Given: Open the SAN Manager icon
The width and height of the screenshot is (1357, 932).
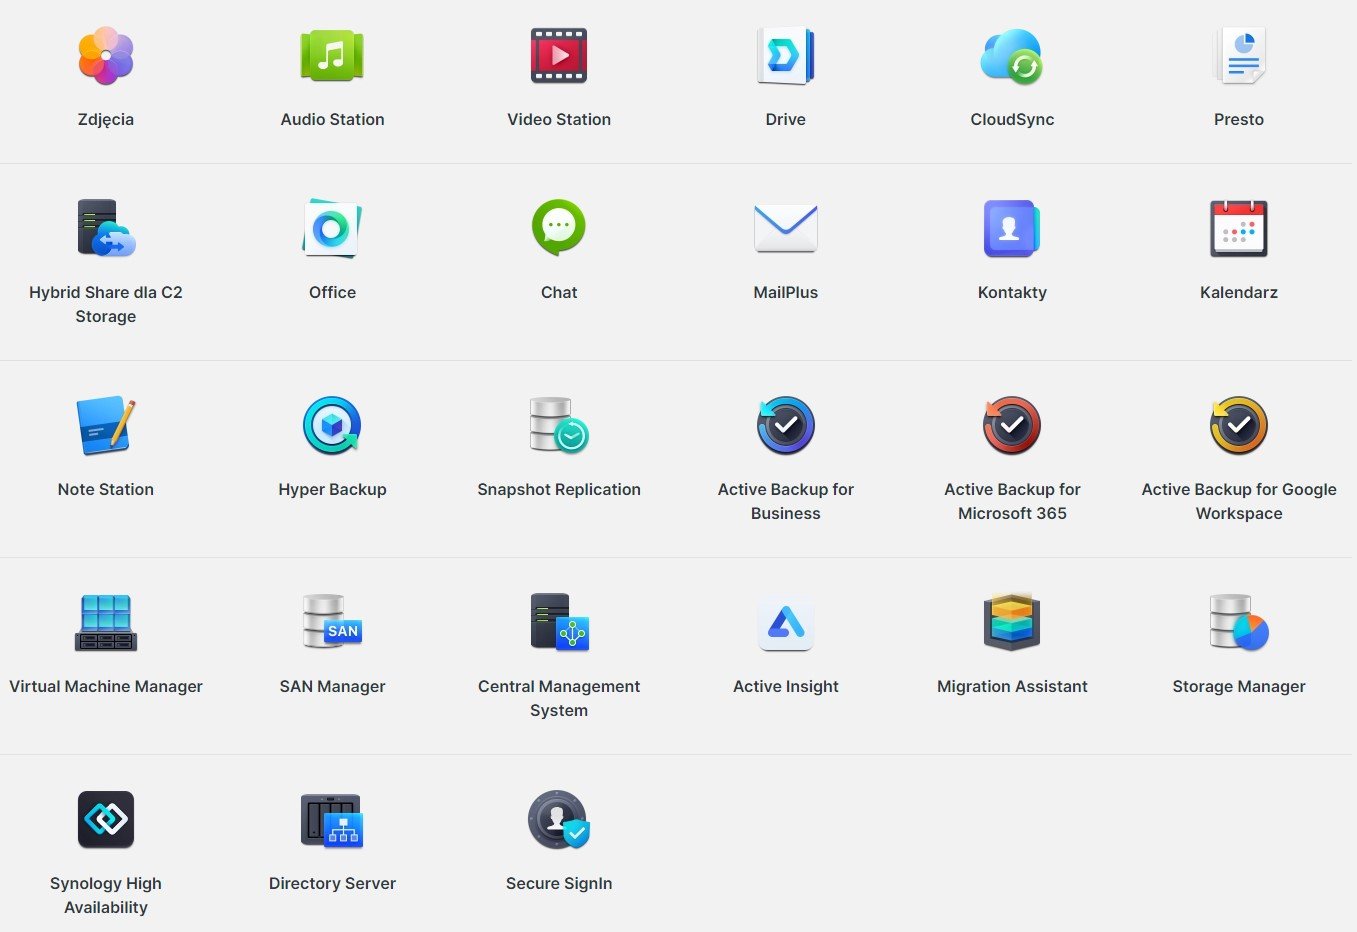Looking at the screenshot, I should point(332,623).
